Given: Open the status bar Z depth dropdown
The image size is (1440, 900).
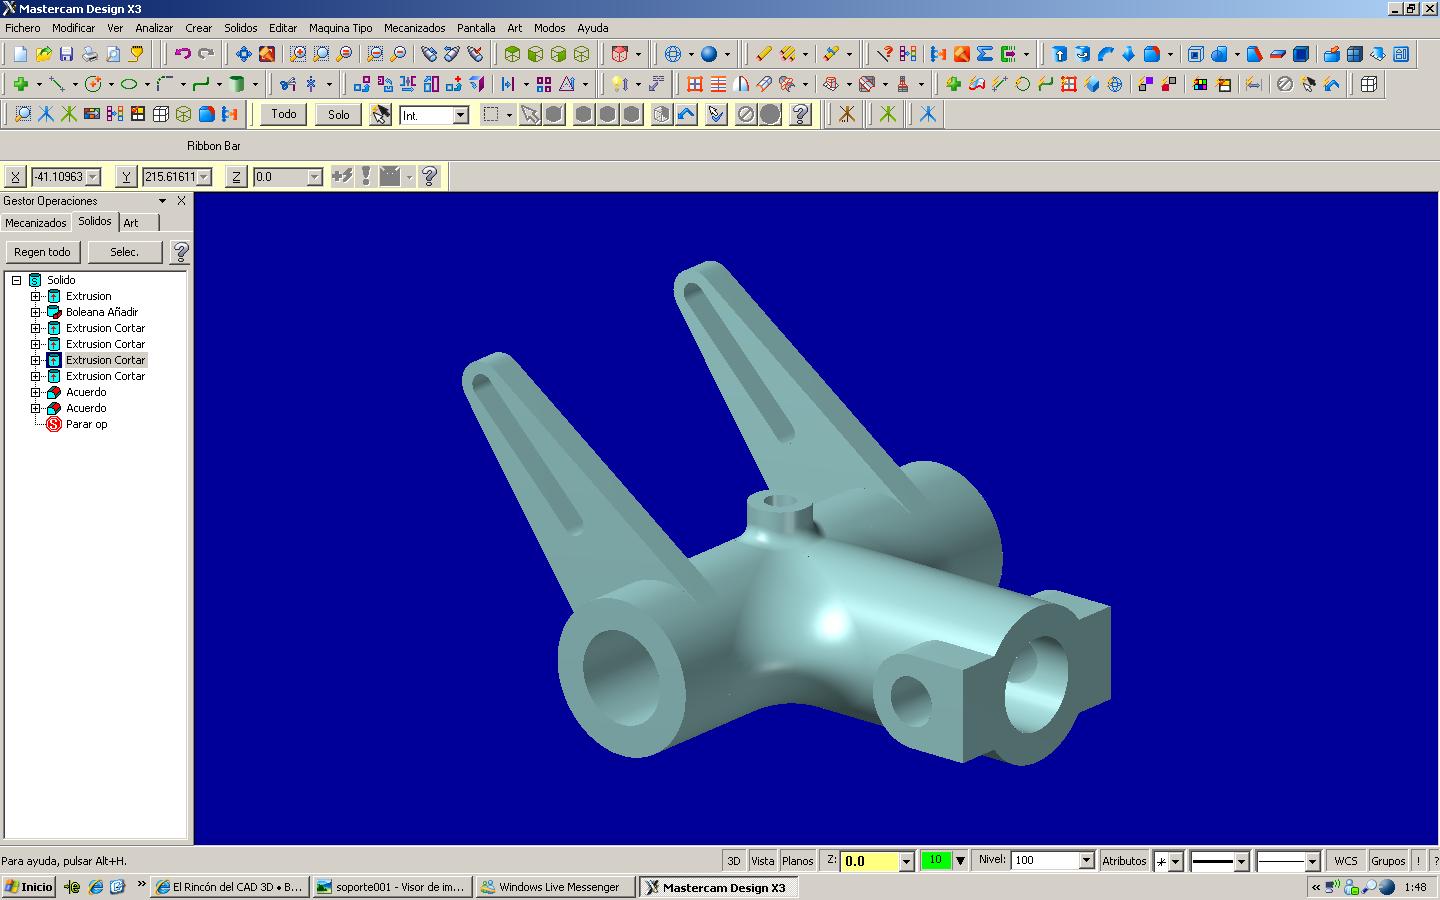Looking at the screenshot, I should tap(906, 861).
